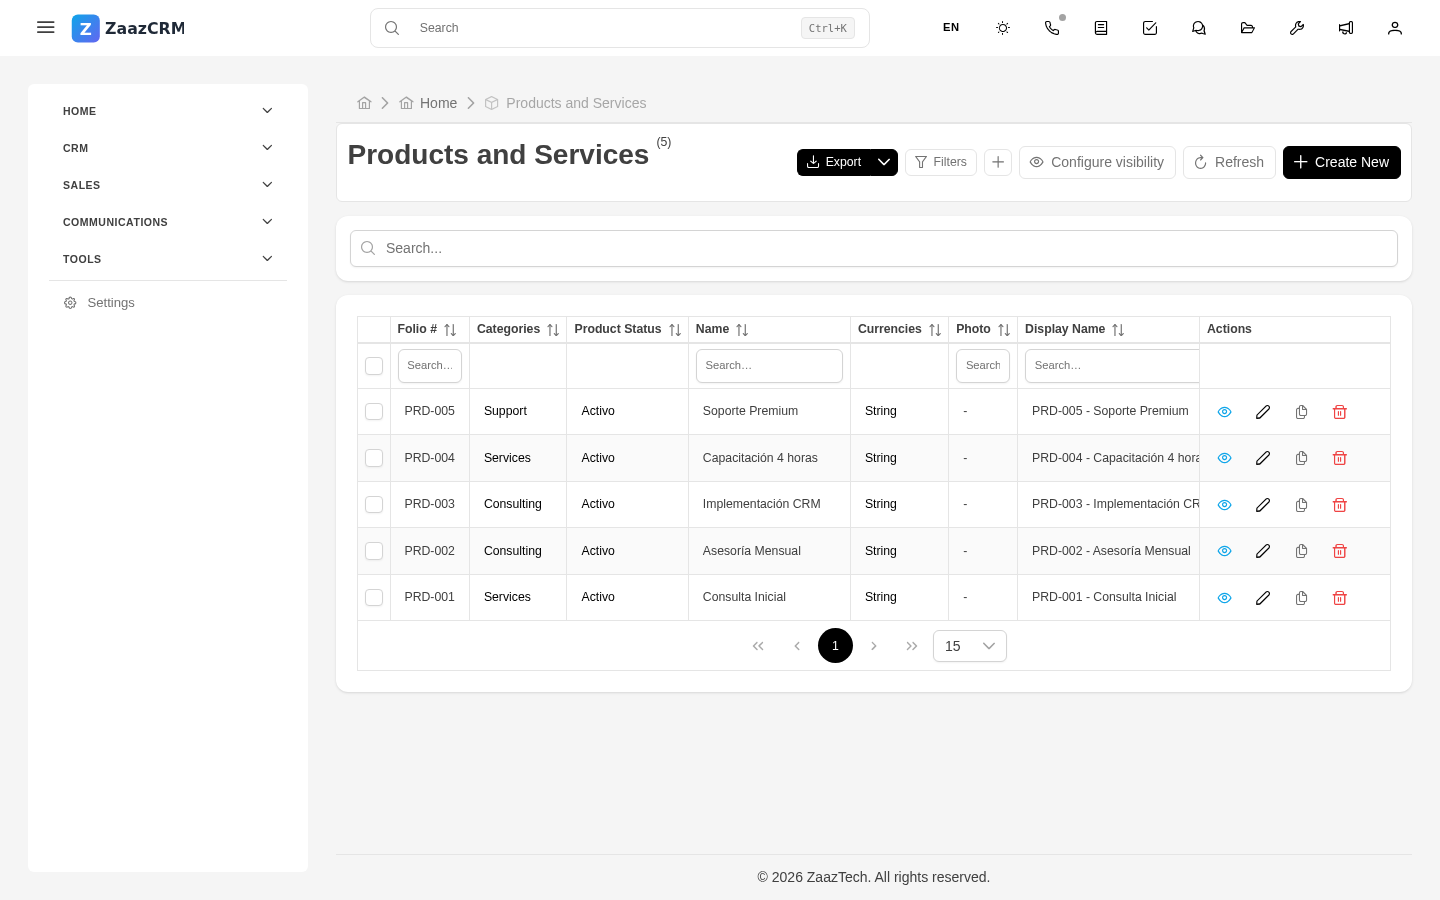Sort by Display Name column arrows
Viewport: 1440px width, 900px height.
[x=1118, y=330]
